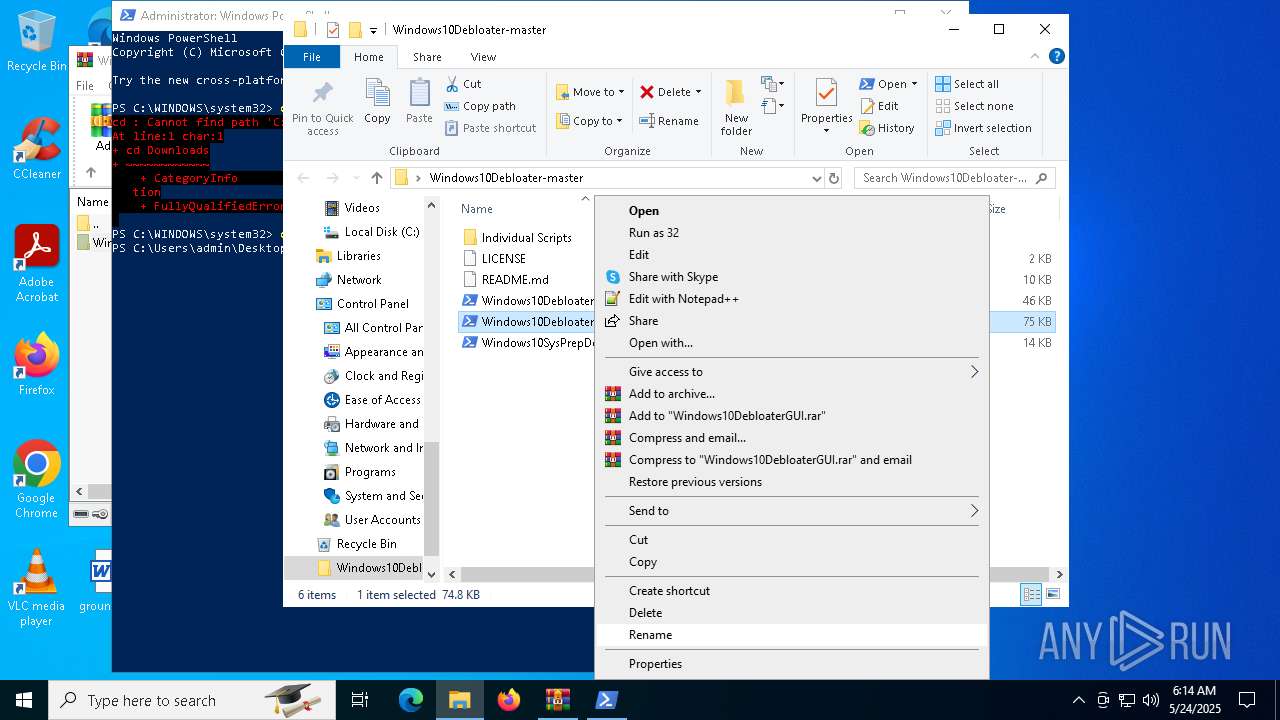Click Copy path in Clipboard group
Viewport: 1280px width, 720px height.
click(480, 106)
